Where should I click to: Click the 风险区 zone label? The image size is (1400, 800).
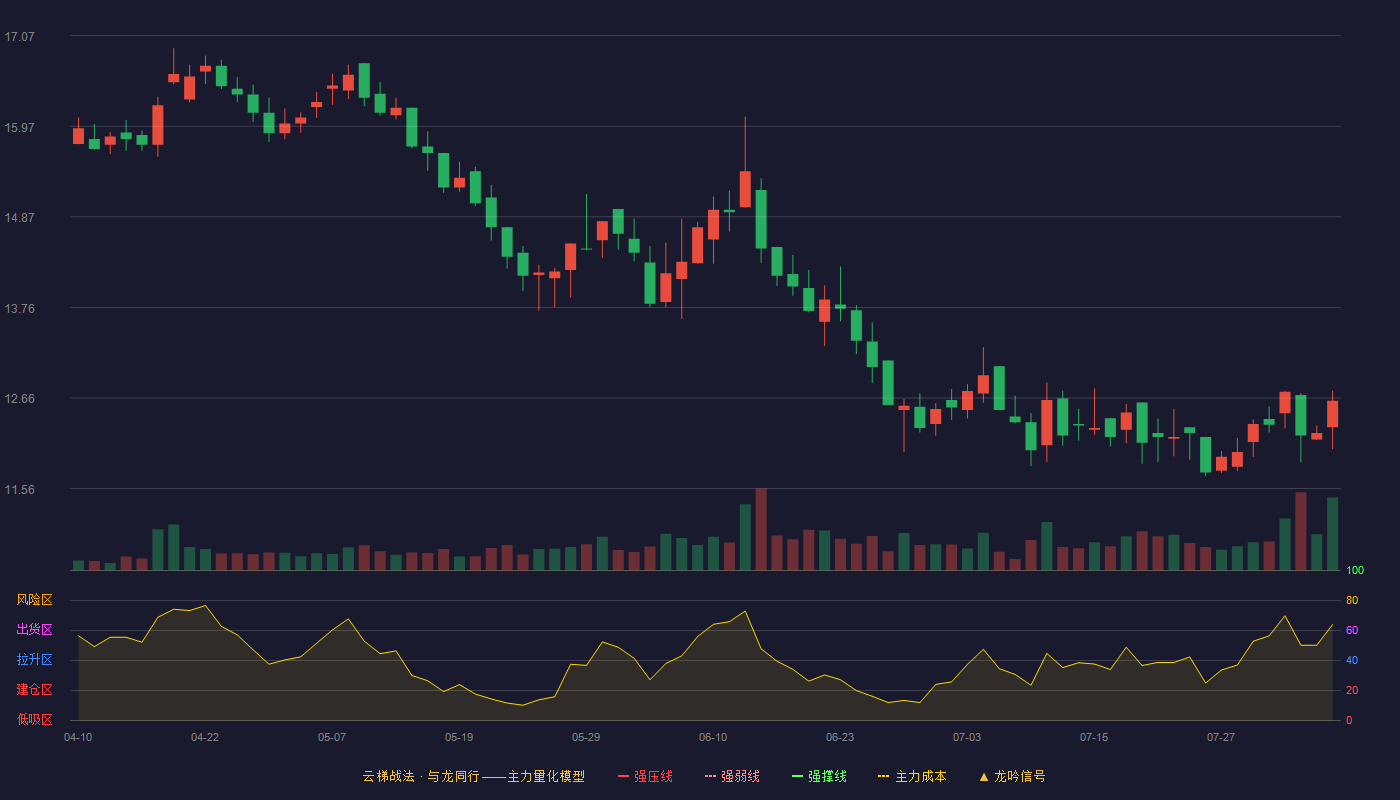34,600
